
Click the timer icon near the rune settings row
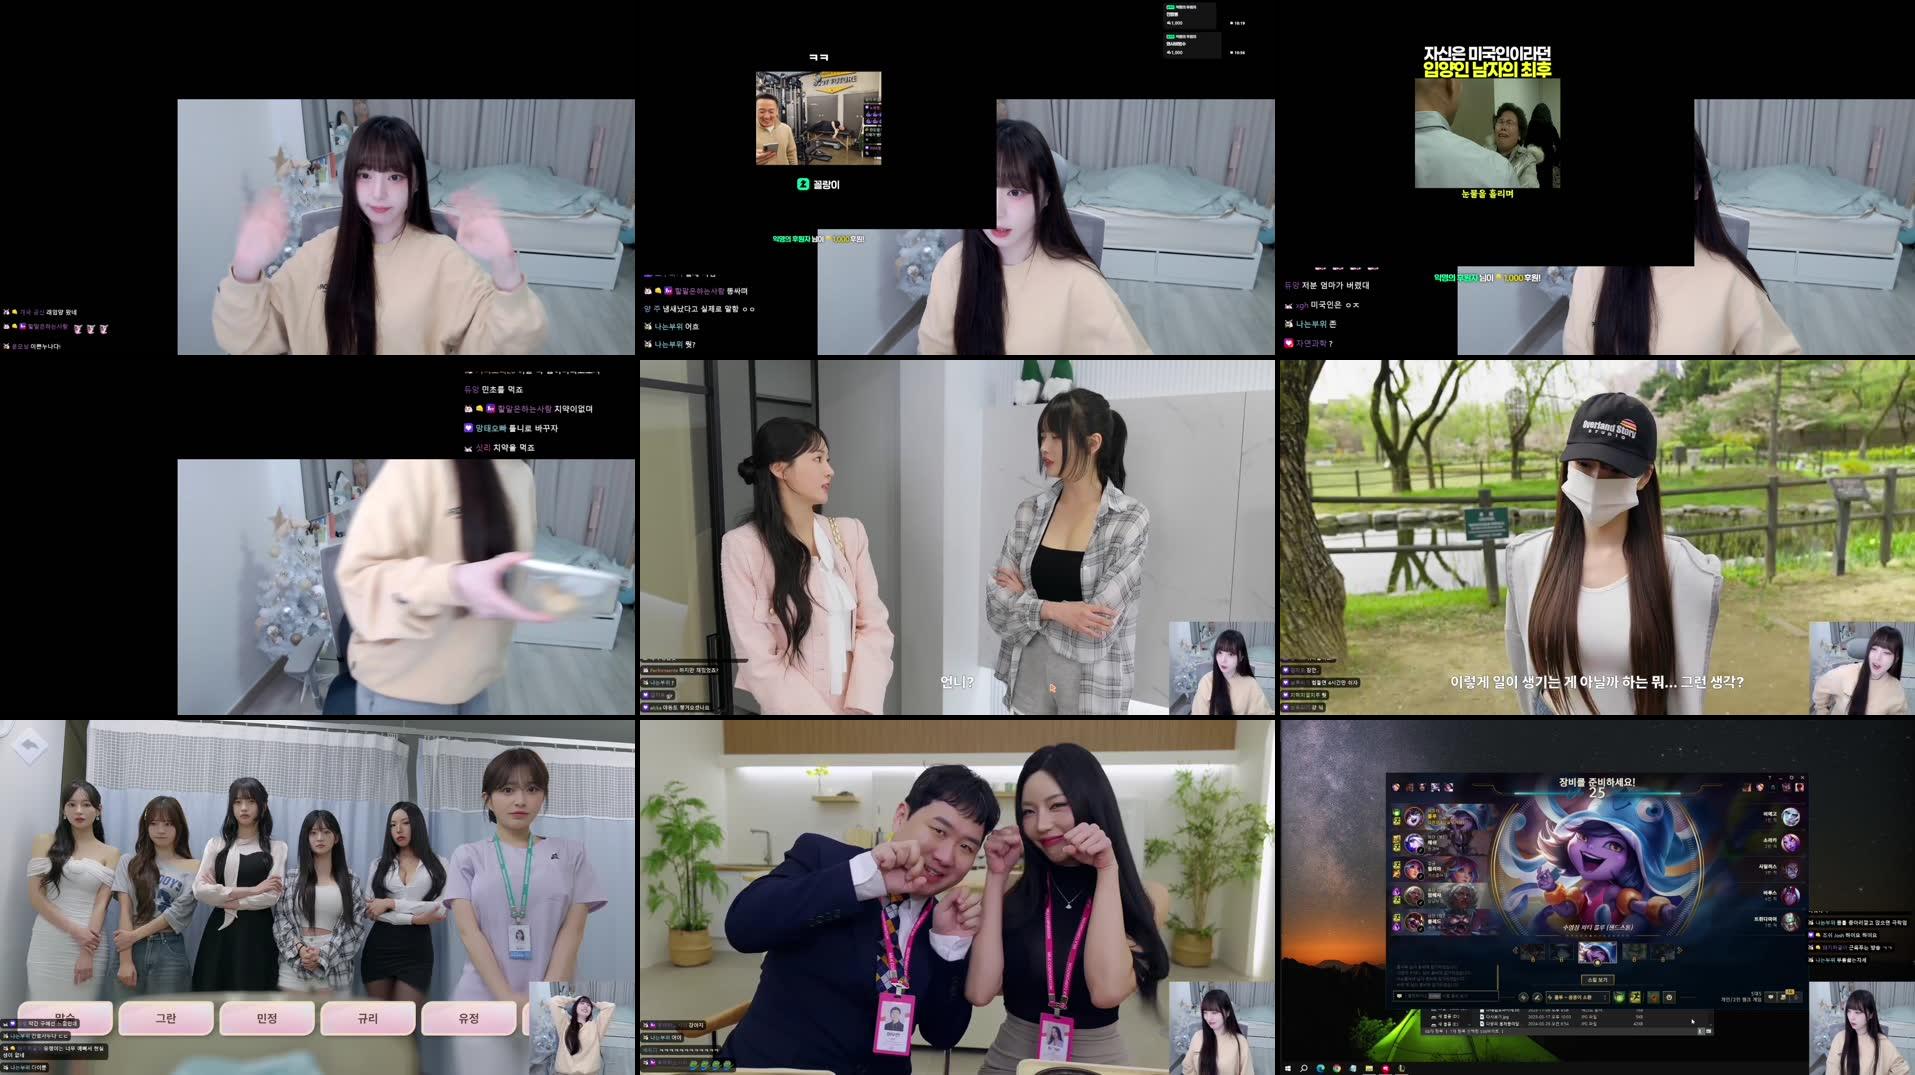click(1669, 997)
